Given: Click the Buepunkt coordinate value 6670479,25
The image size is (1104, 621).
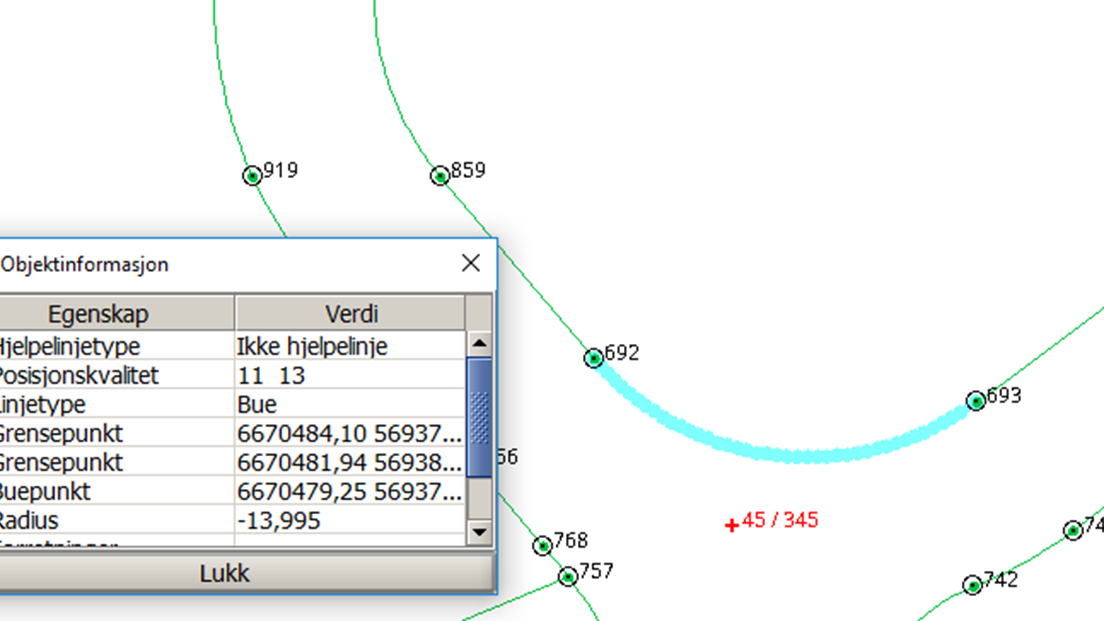Looking at the screenshot, I should (350, 492).
